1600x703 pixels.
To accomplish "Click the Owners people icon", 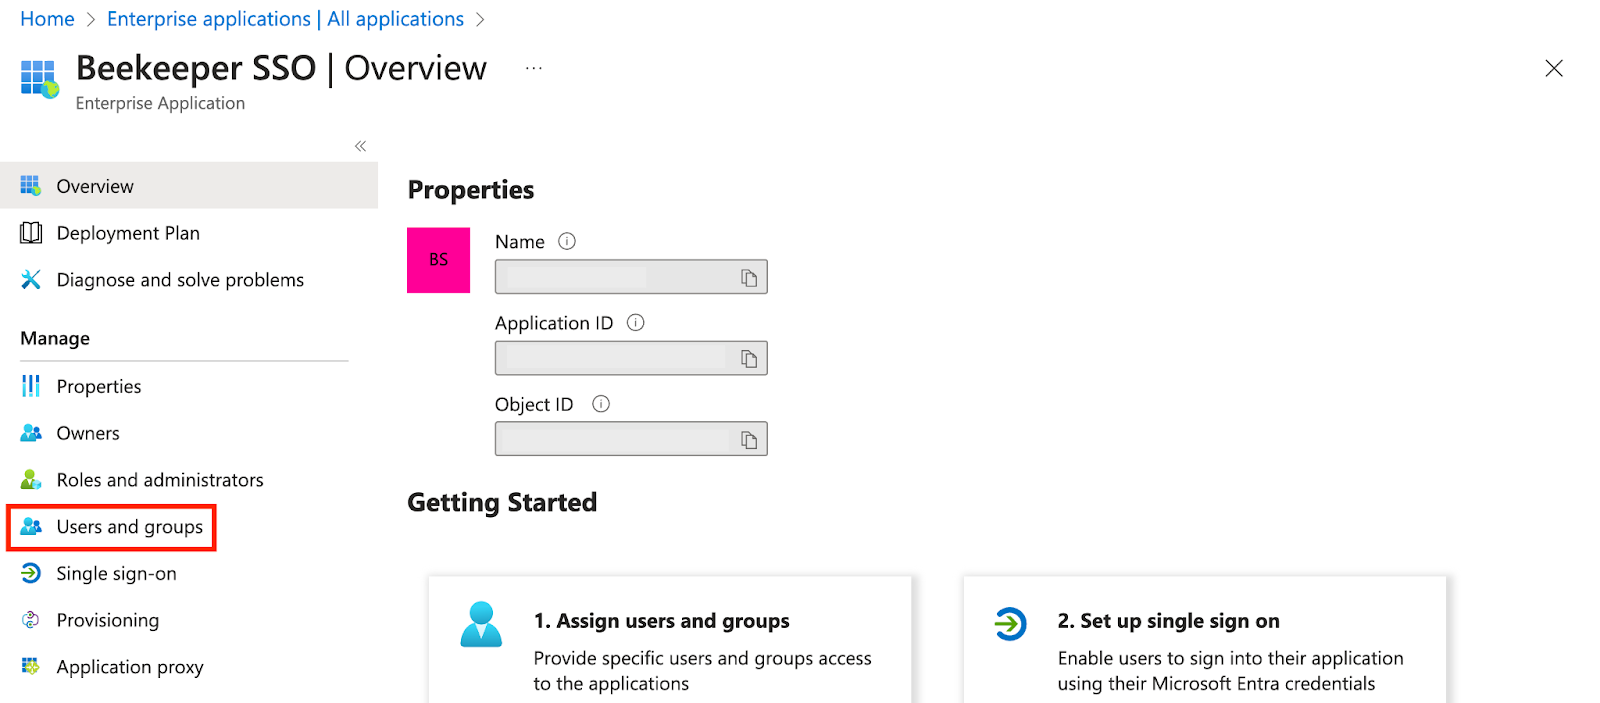I will [31, 433].
